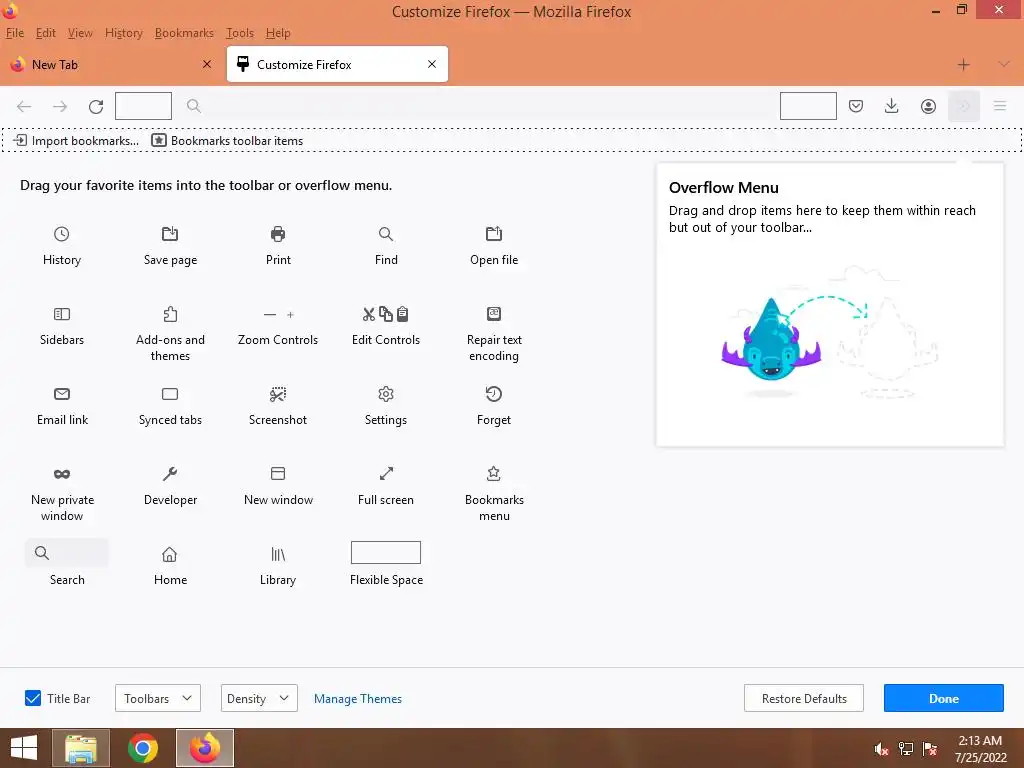Switch to the New Tab tab
This screenshot has height=768, width=1024.
point(111,64)
